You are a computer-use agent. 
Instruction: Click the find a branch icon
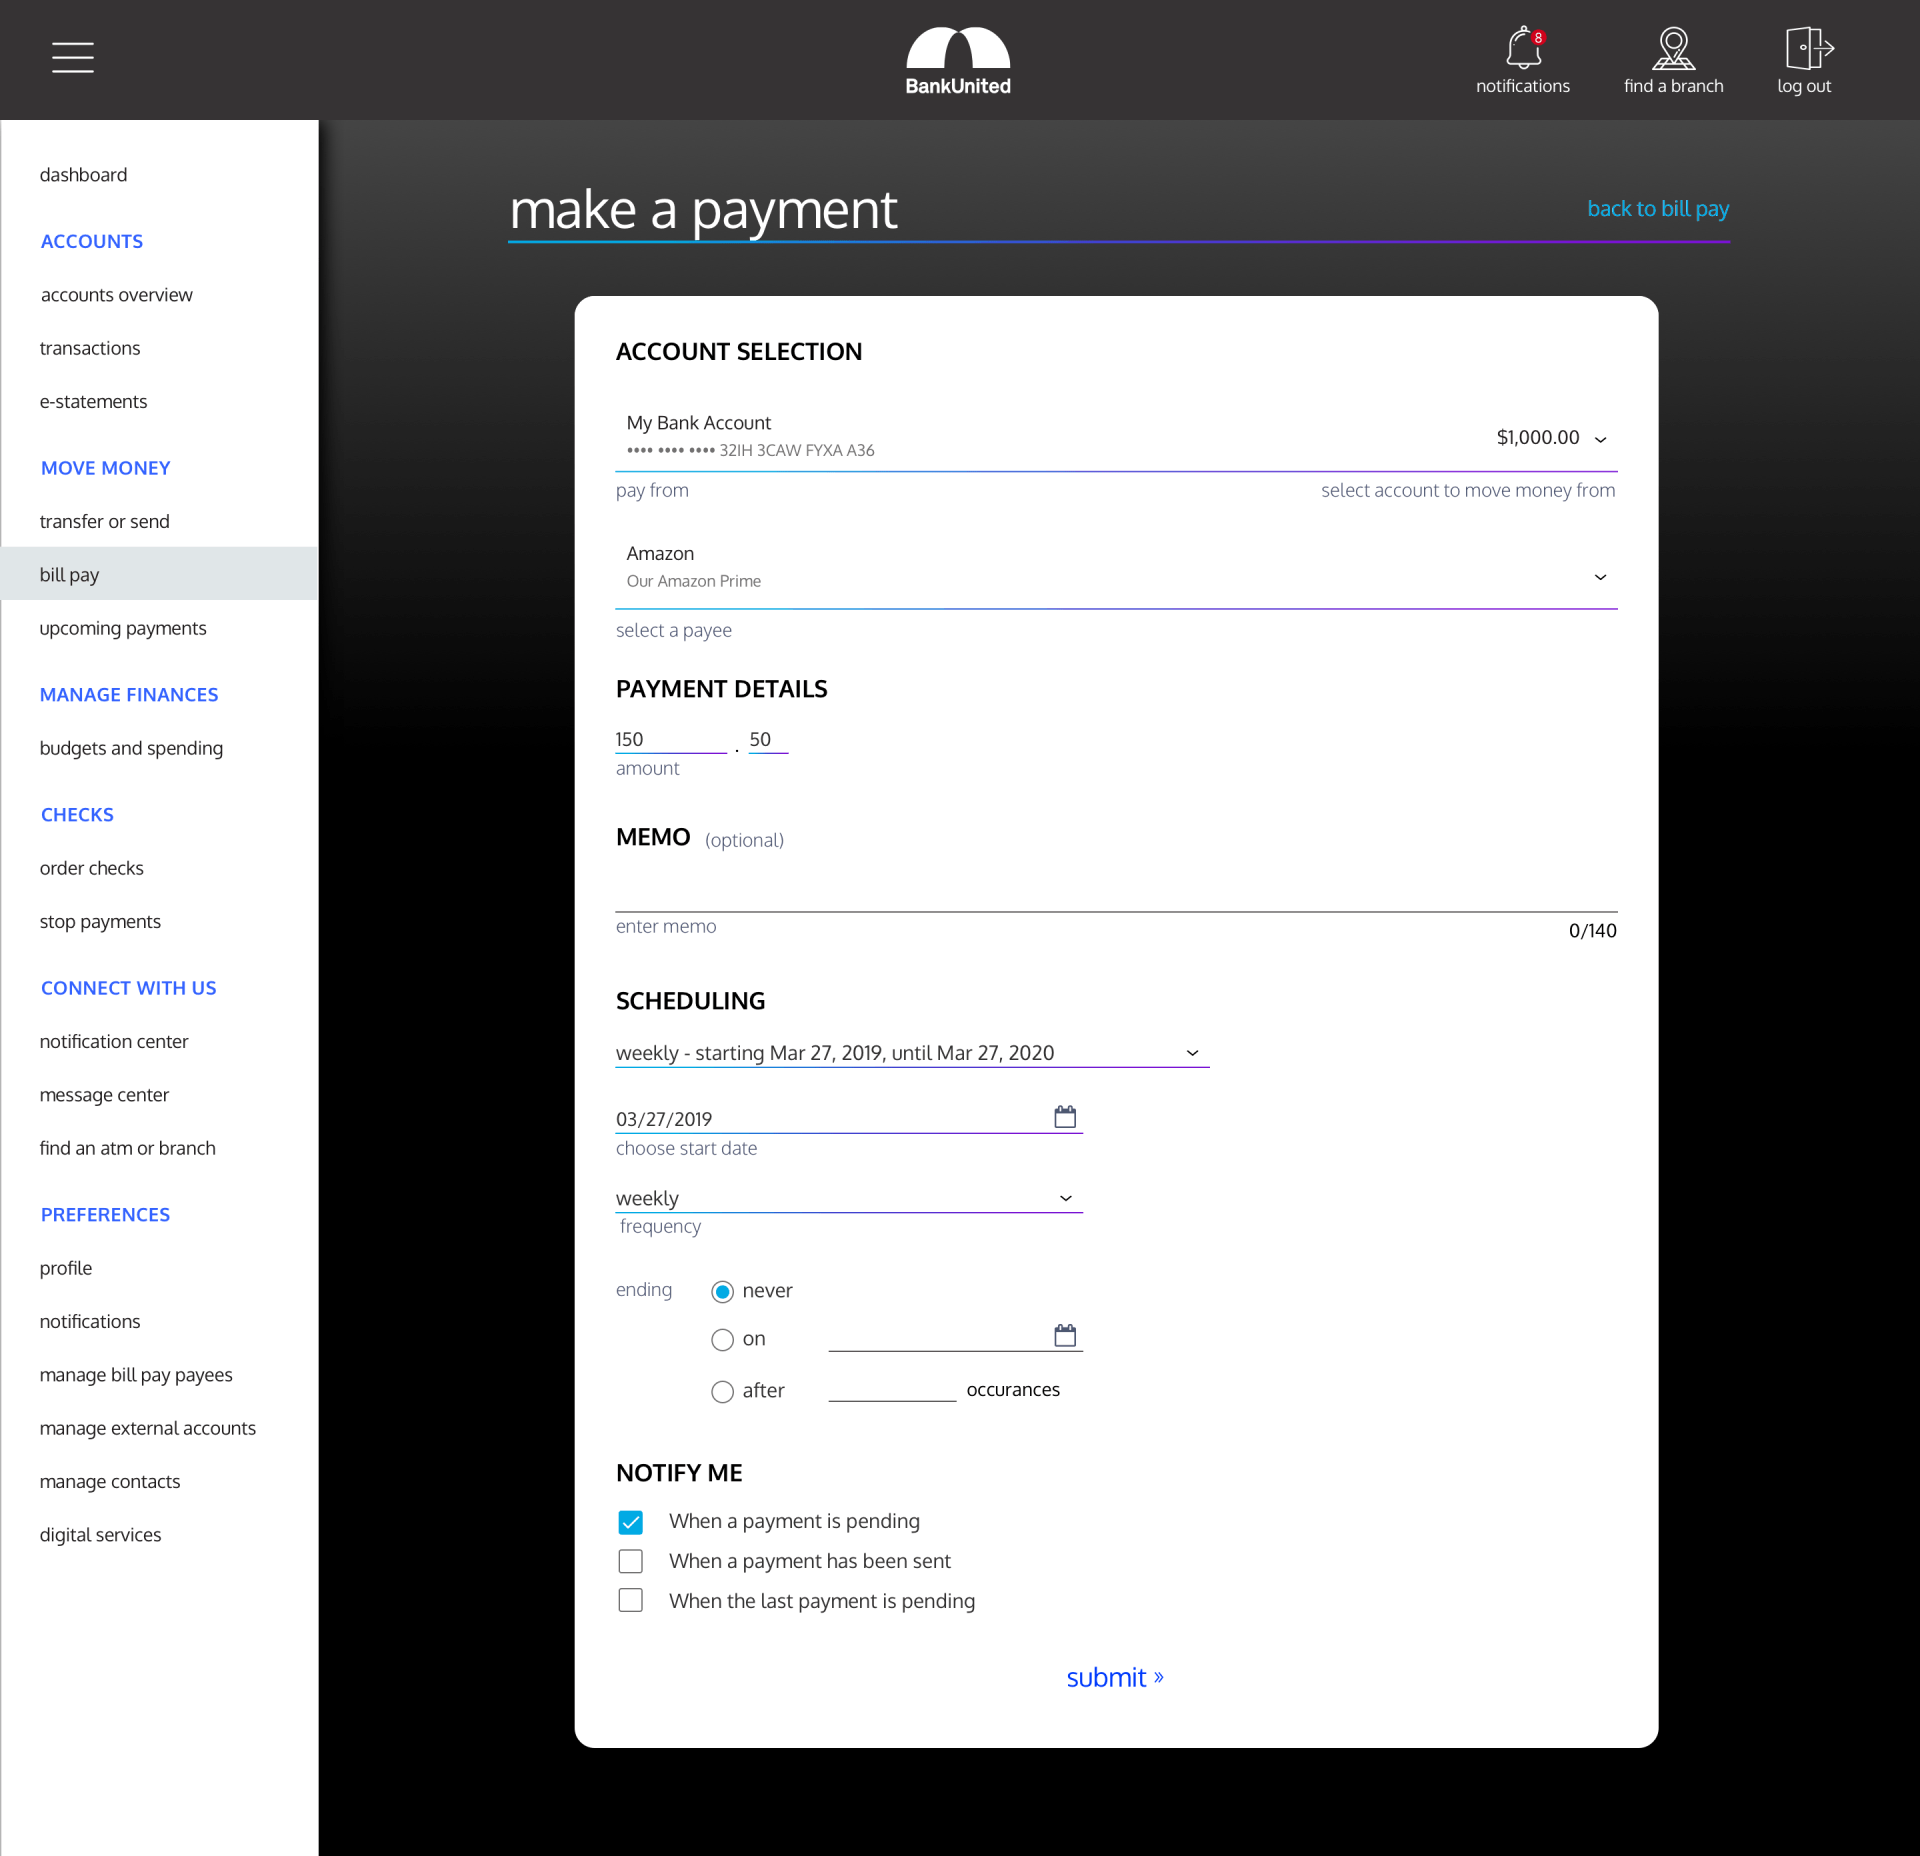click(1672, 49)
